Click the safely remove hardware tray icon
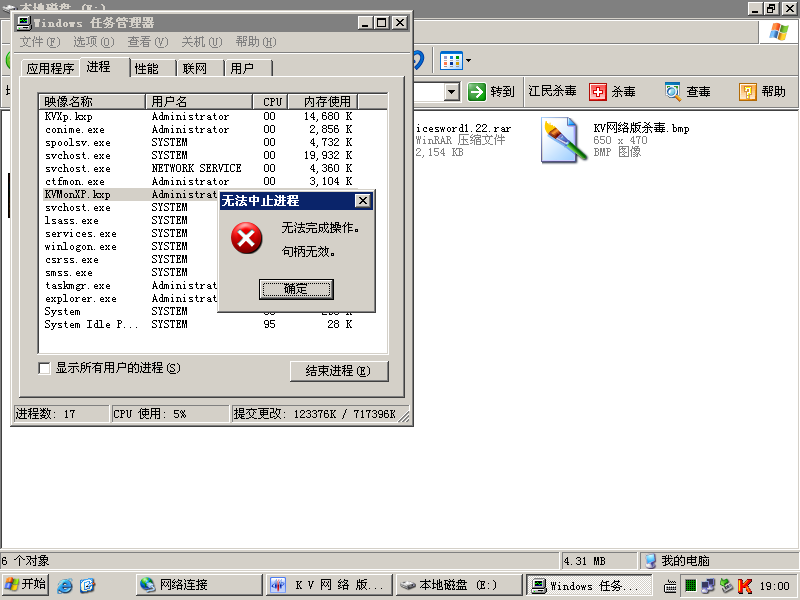Image resolution: width=800 pixels, height=600 pixels. click(727, 586)
